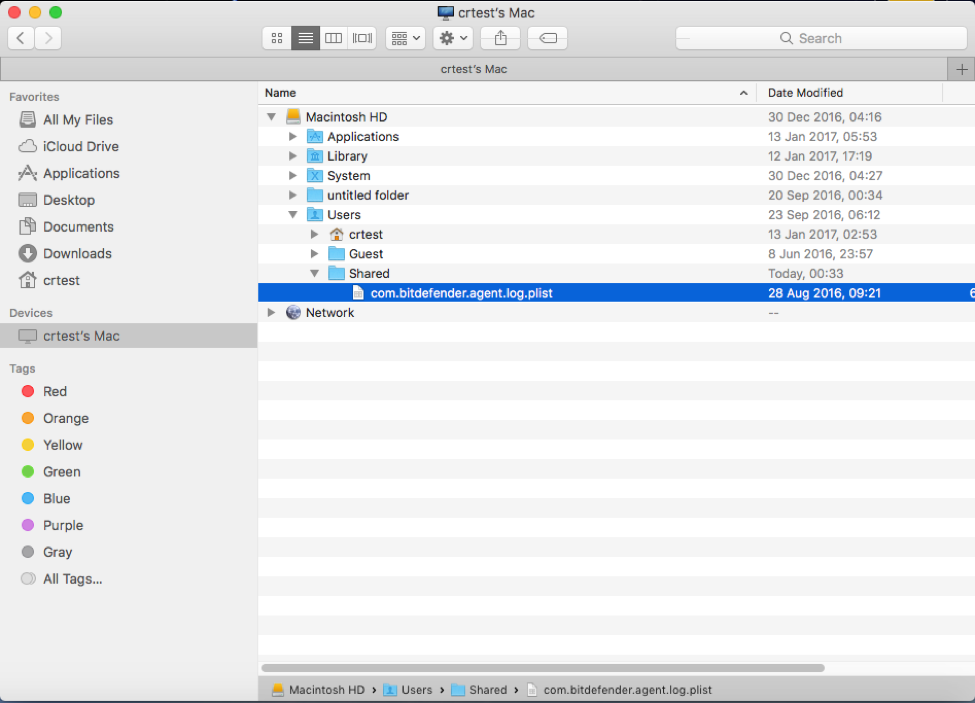Jump to Shared in path bar
Viewport: 975px width, 703px height.
(x=479, y=690)
